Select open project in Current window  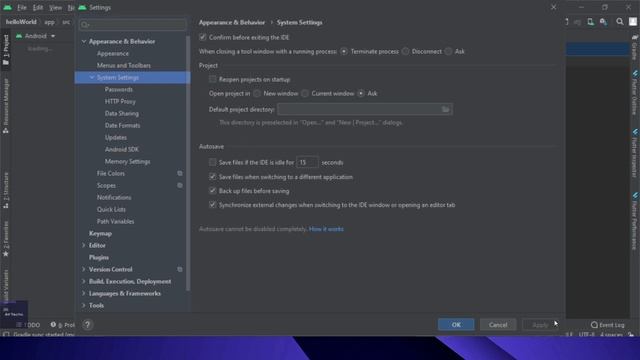point(305,93)
